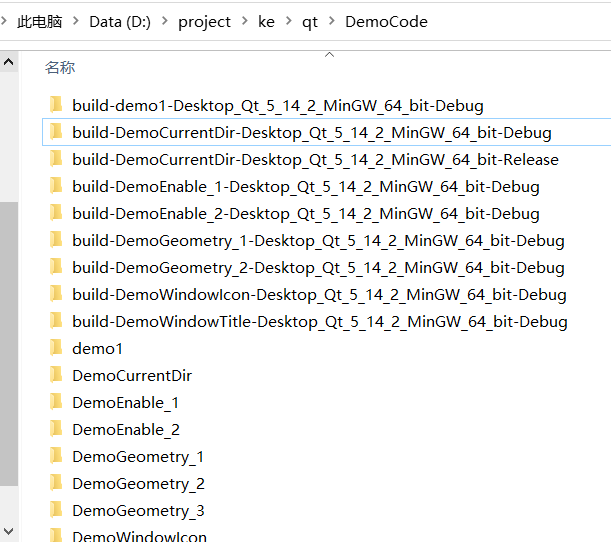Expand chevron after qt in breadcrumb
The height and width of the screenshot is (549, 611).
332,21
